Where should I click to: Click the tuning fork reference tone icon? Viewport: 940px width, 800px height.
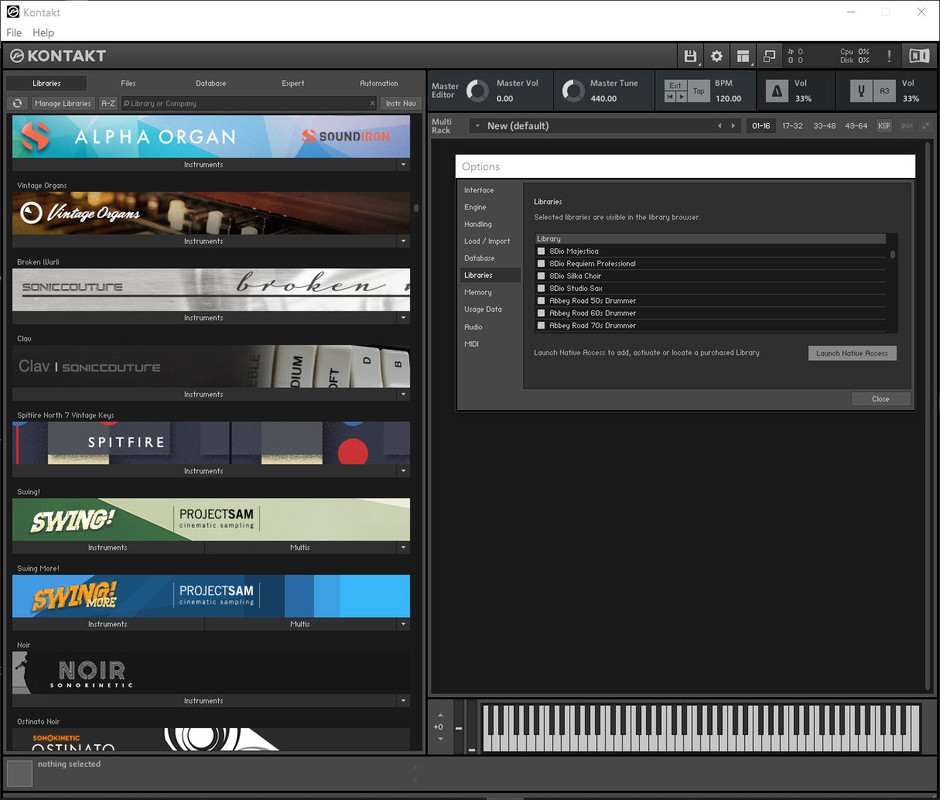(x=861, y=91)
